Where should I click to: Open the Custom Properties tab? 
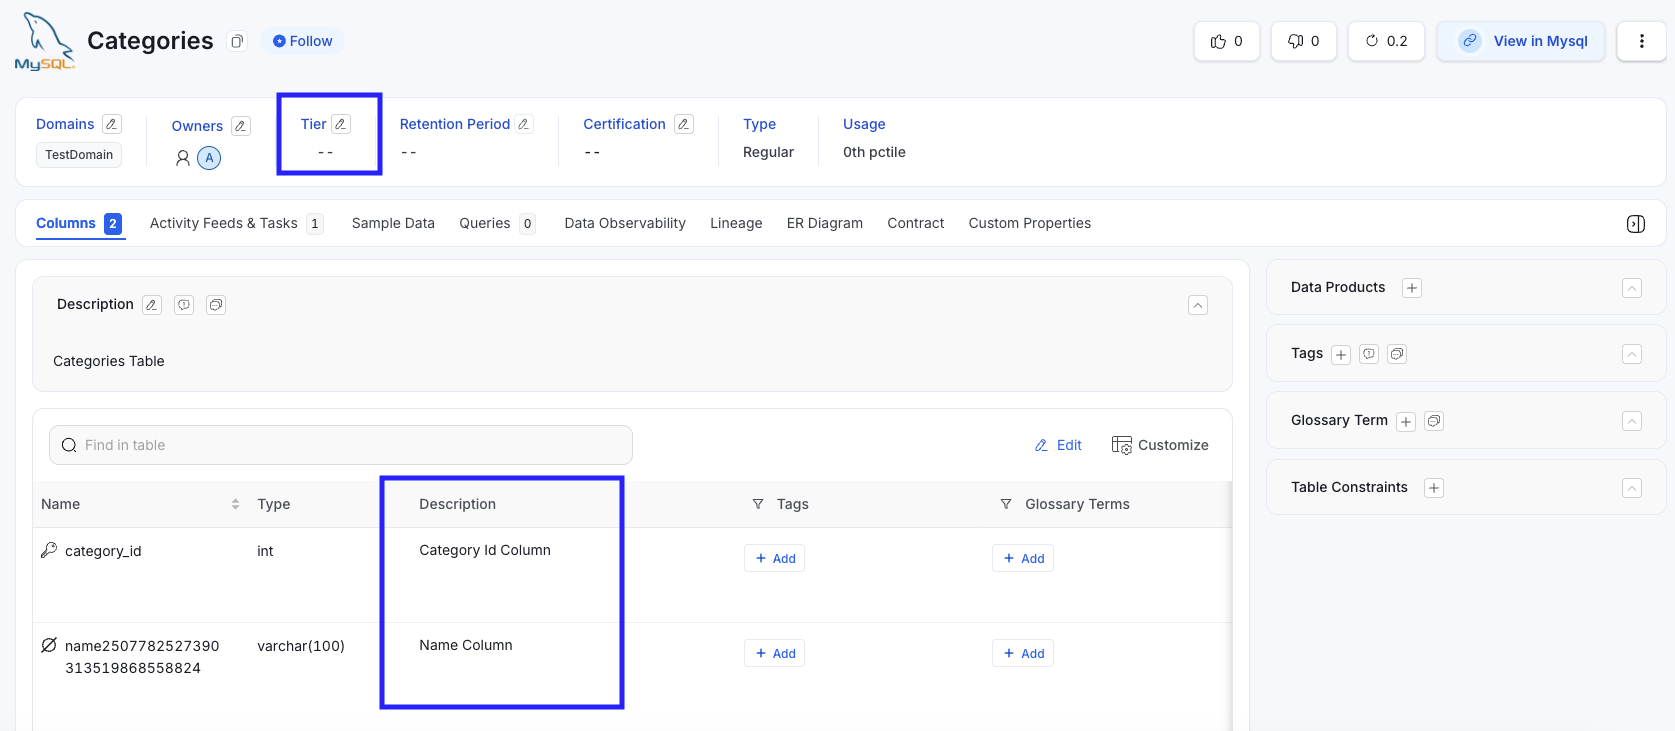coord(1029,223)
